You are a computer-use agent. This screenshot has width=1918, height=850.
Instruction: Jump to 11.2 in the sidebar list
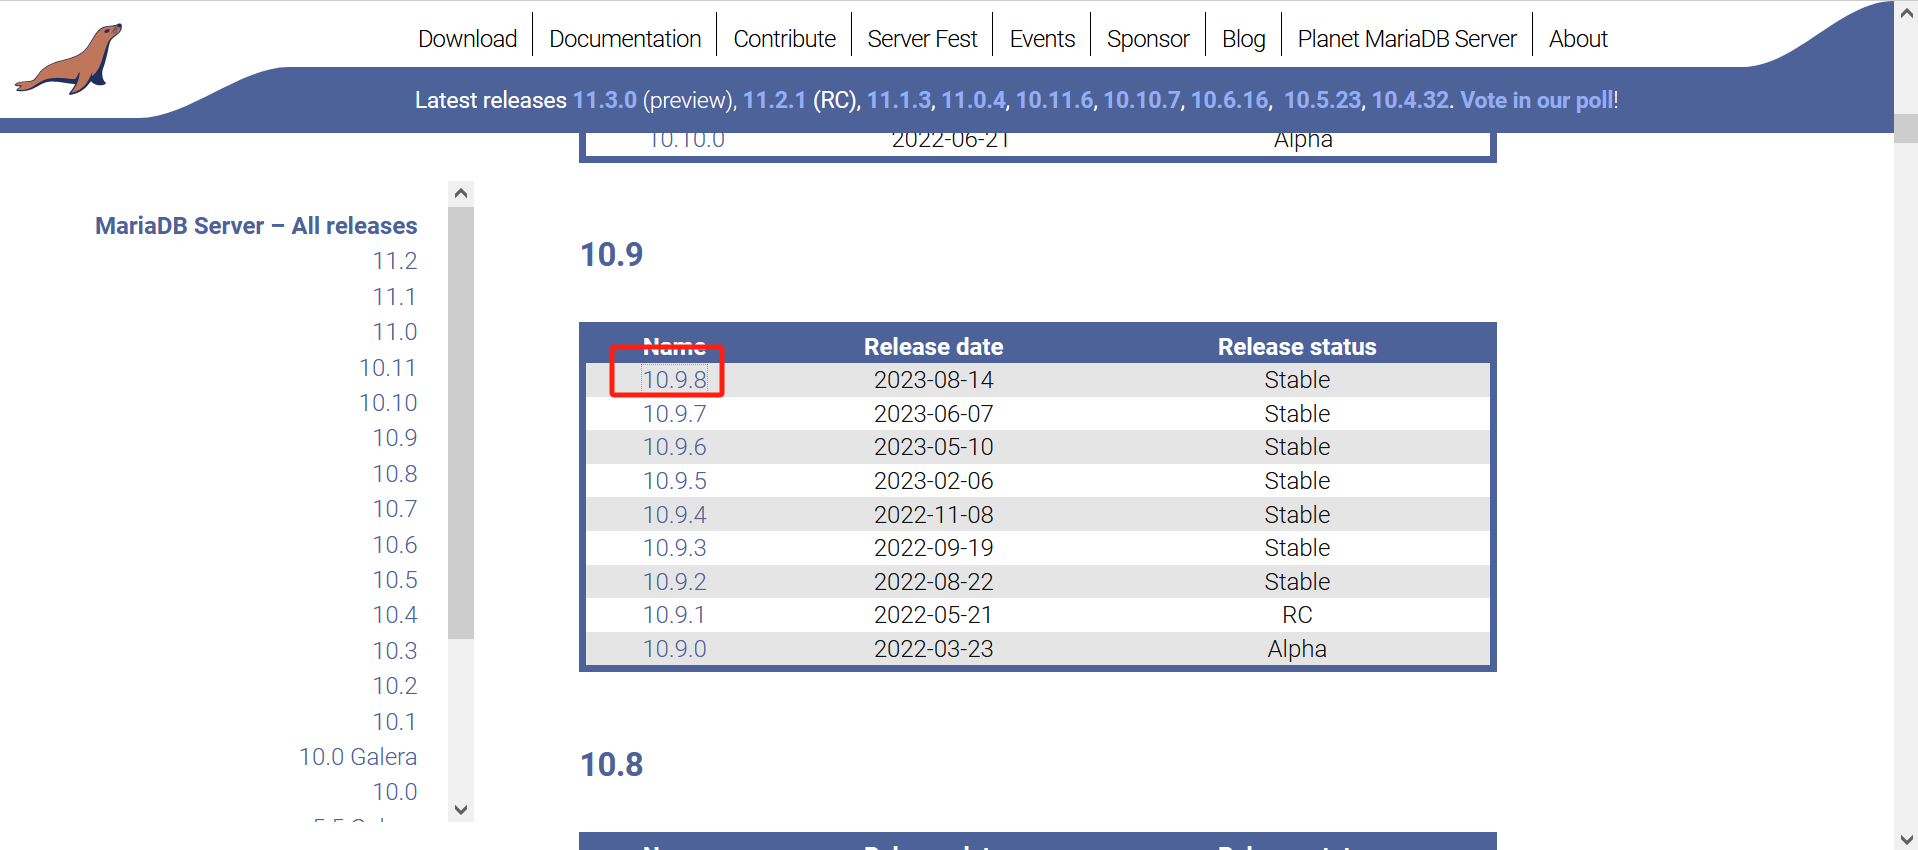pyautogui.click(x=395, y=261)
